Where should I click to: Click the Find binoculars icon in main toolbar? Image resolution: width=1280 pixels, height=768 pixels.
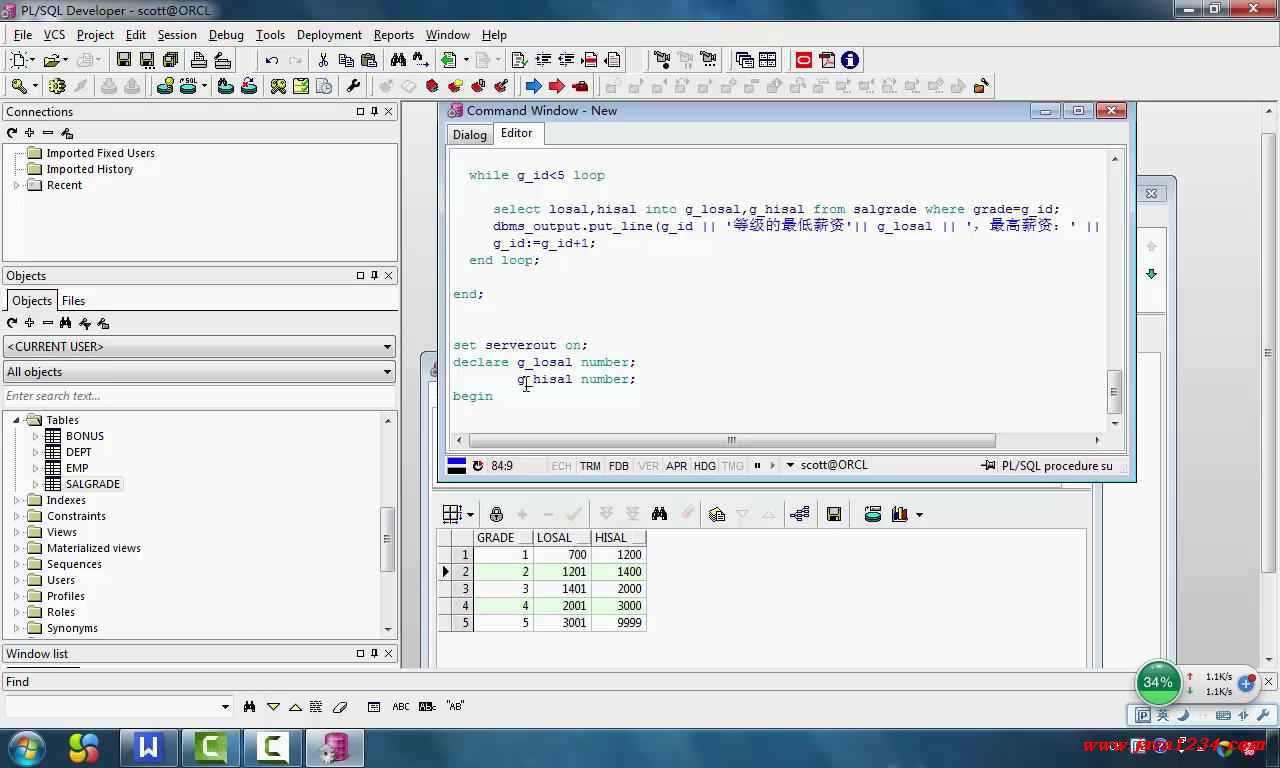[x=398, y=60]
